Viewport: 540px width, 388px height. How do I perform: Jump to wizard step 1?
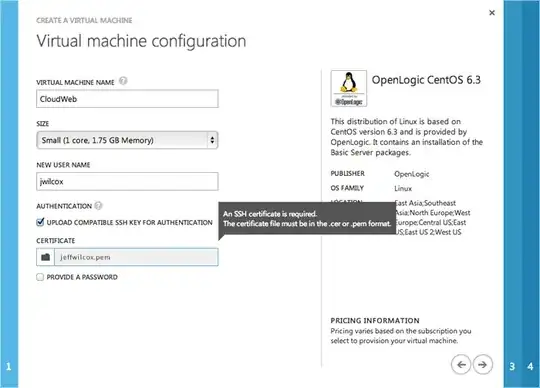point(9,366)
